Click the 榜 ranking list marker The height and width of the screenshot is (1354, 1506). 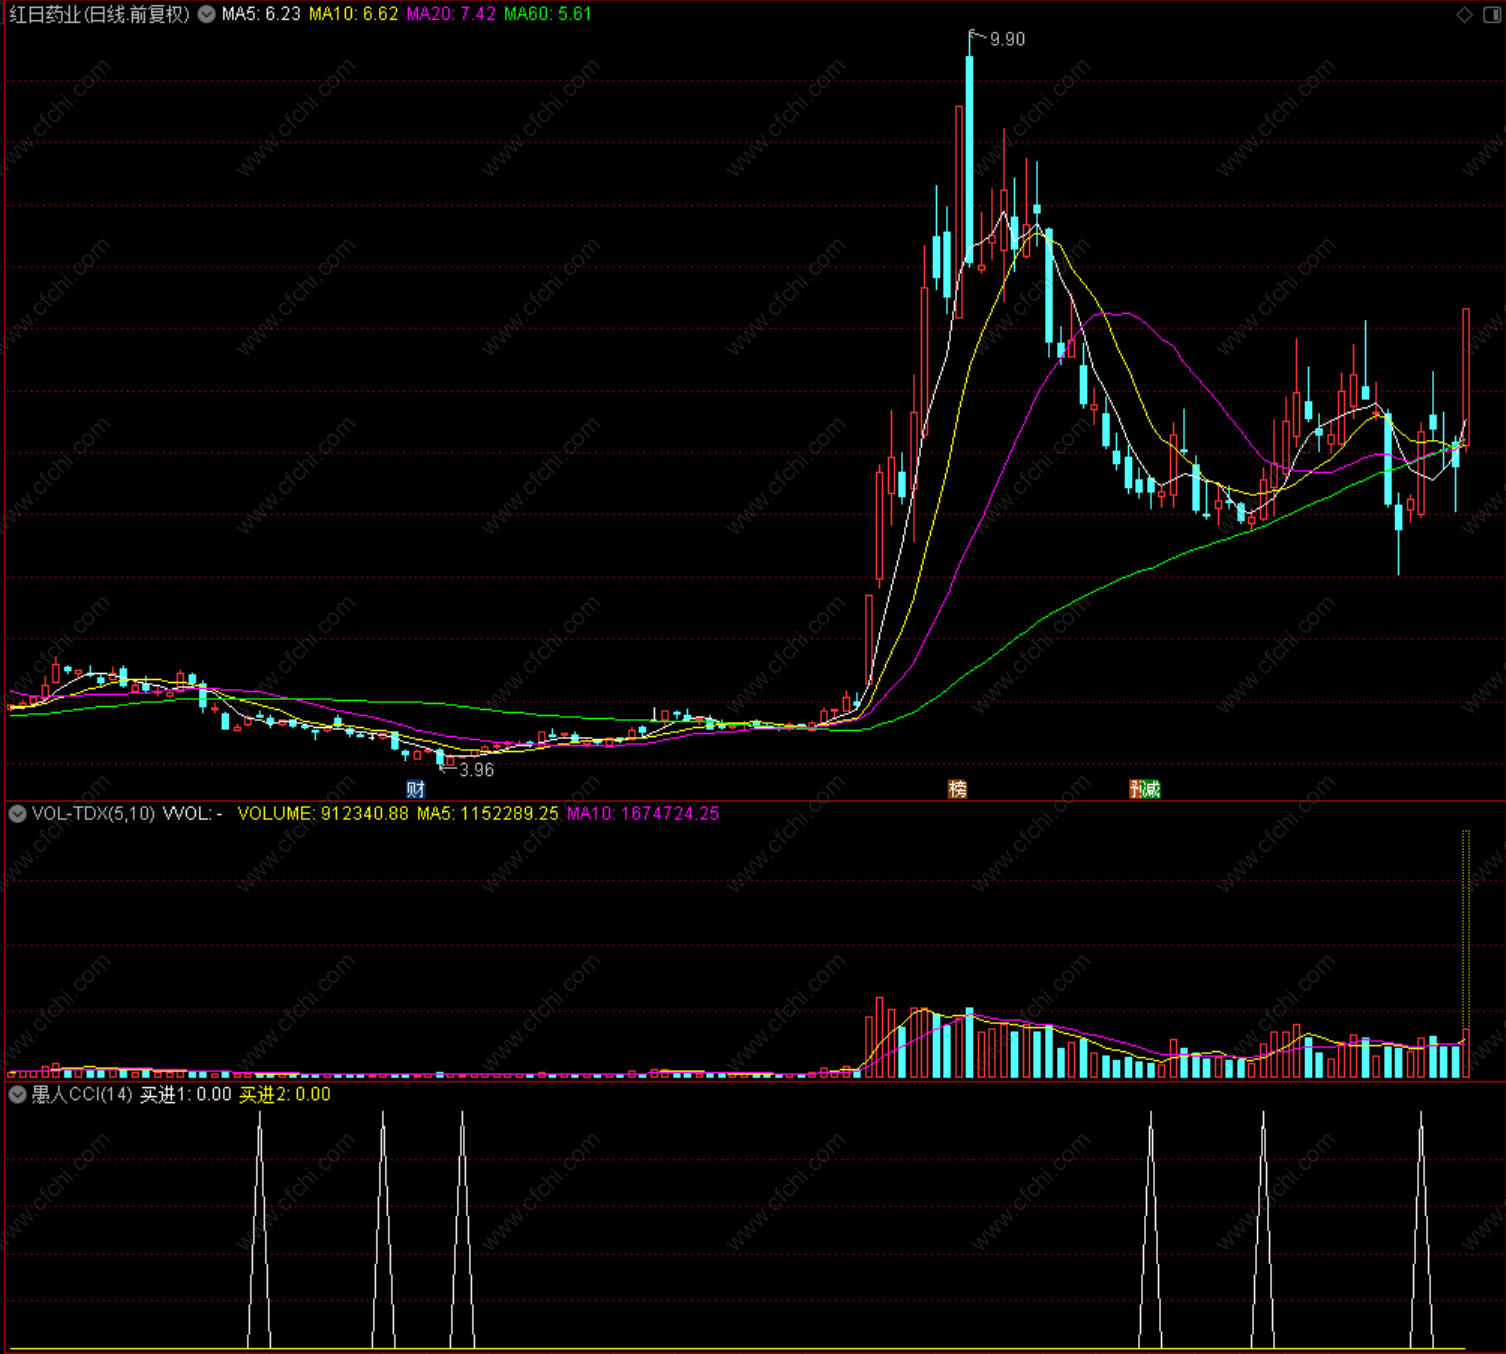tap(957, 789)
